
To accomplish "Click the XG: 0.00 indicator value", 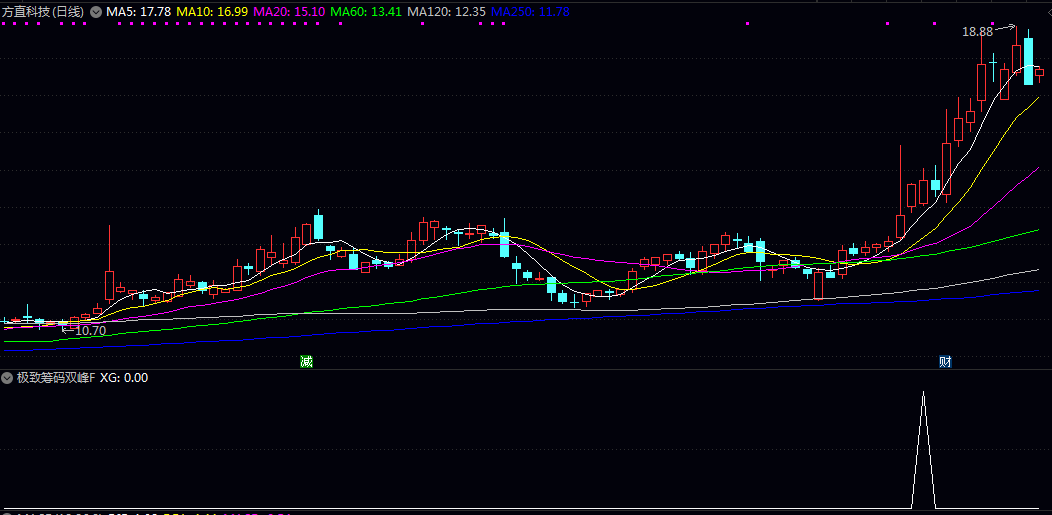I will point(124,378).
